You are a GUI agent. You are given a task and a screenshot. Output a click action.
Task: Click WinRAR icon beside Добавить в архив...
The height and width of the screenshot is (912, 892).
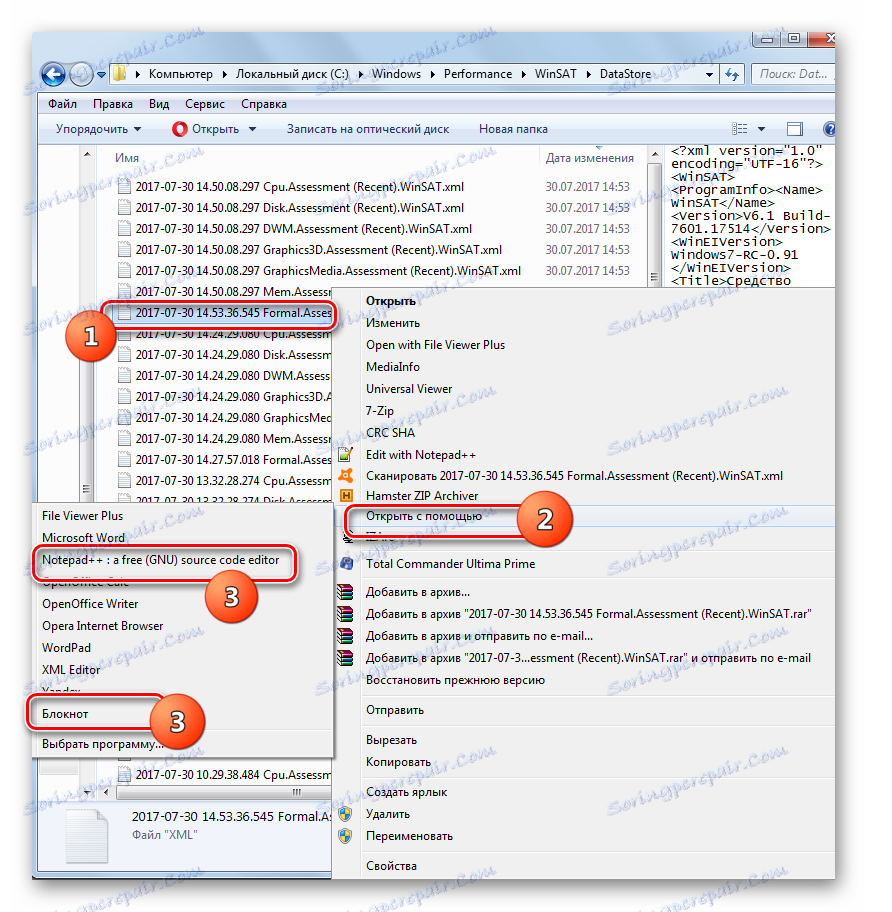pyautogui.click(x=345, y=592)
